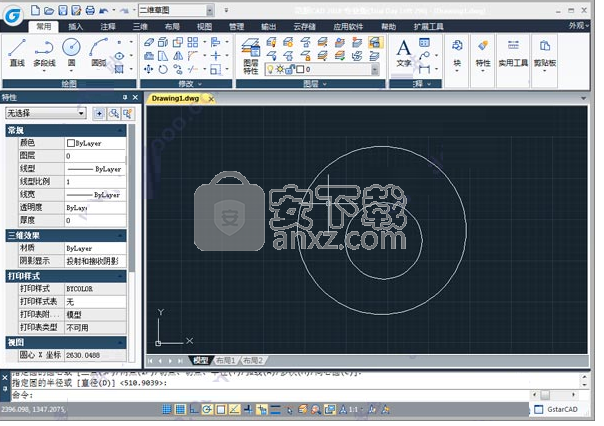The width and height of the screenshot is (604, 426).
Task: Click the Mirror tool icon
Action: pyautogui.click(x=178, y=56)
